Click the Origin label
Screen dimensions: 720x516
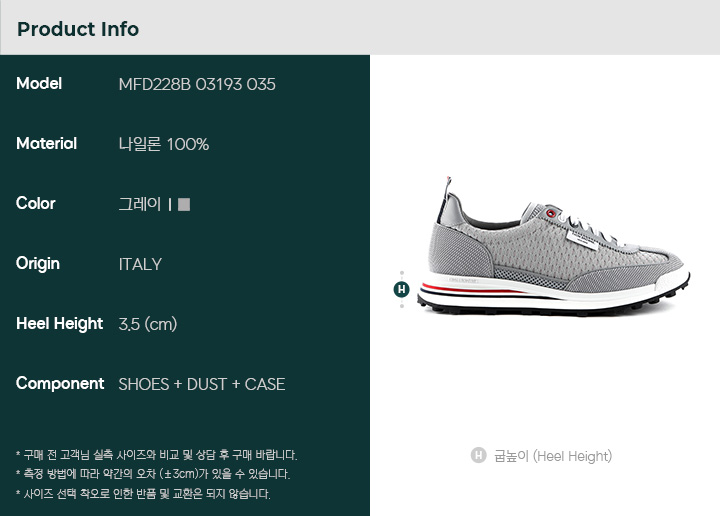pos(38,264)
